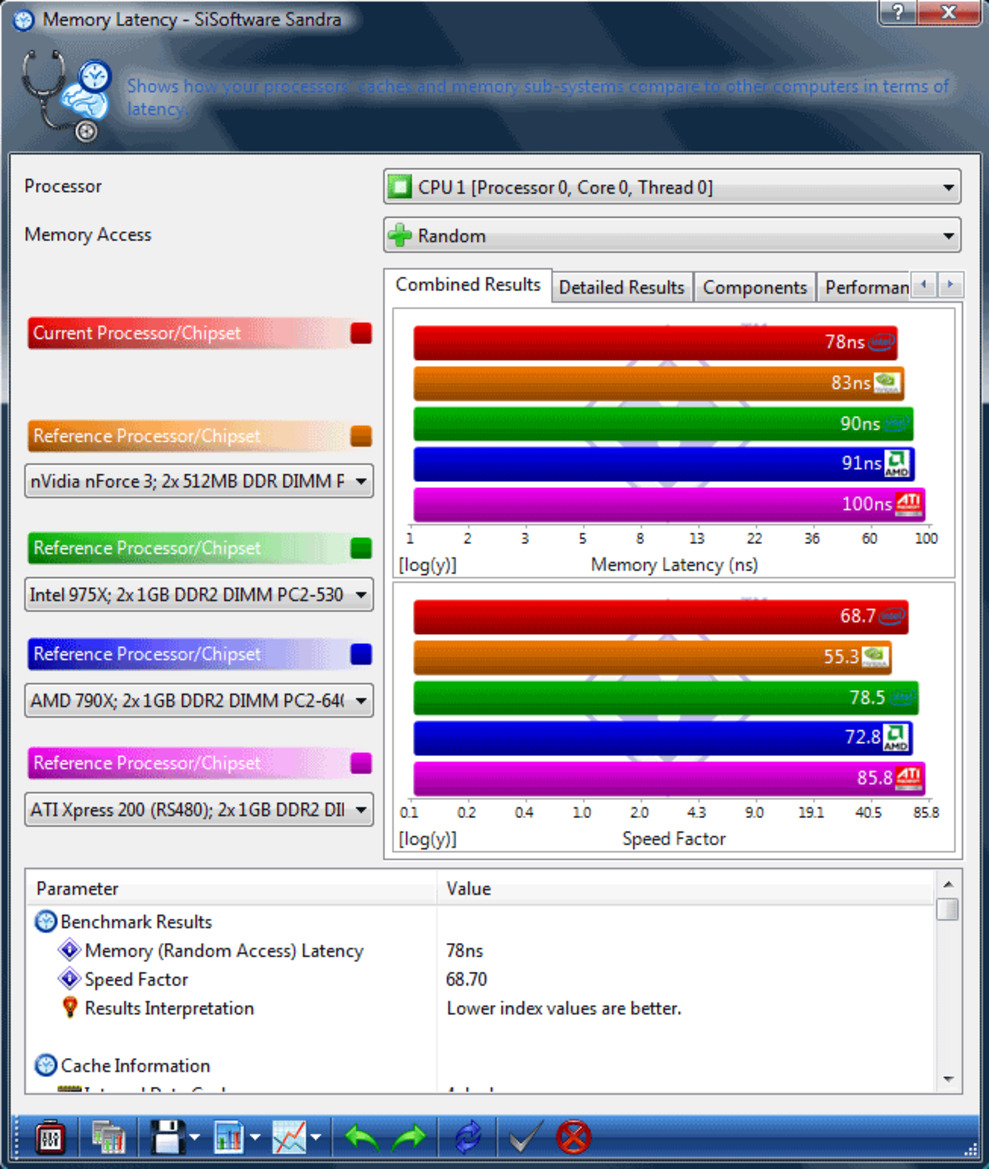Click the 83ns orange latency bar
The width and height of the screenshot is (989, 1169).
(x=659, y=383)
